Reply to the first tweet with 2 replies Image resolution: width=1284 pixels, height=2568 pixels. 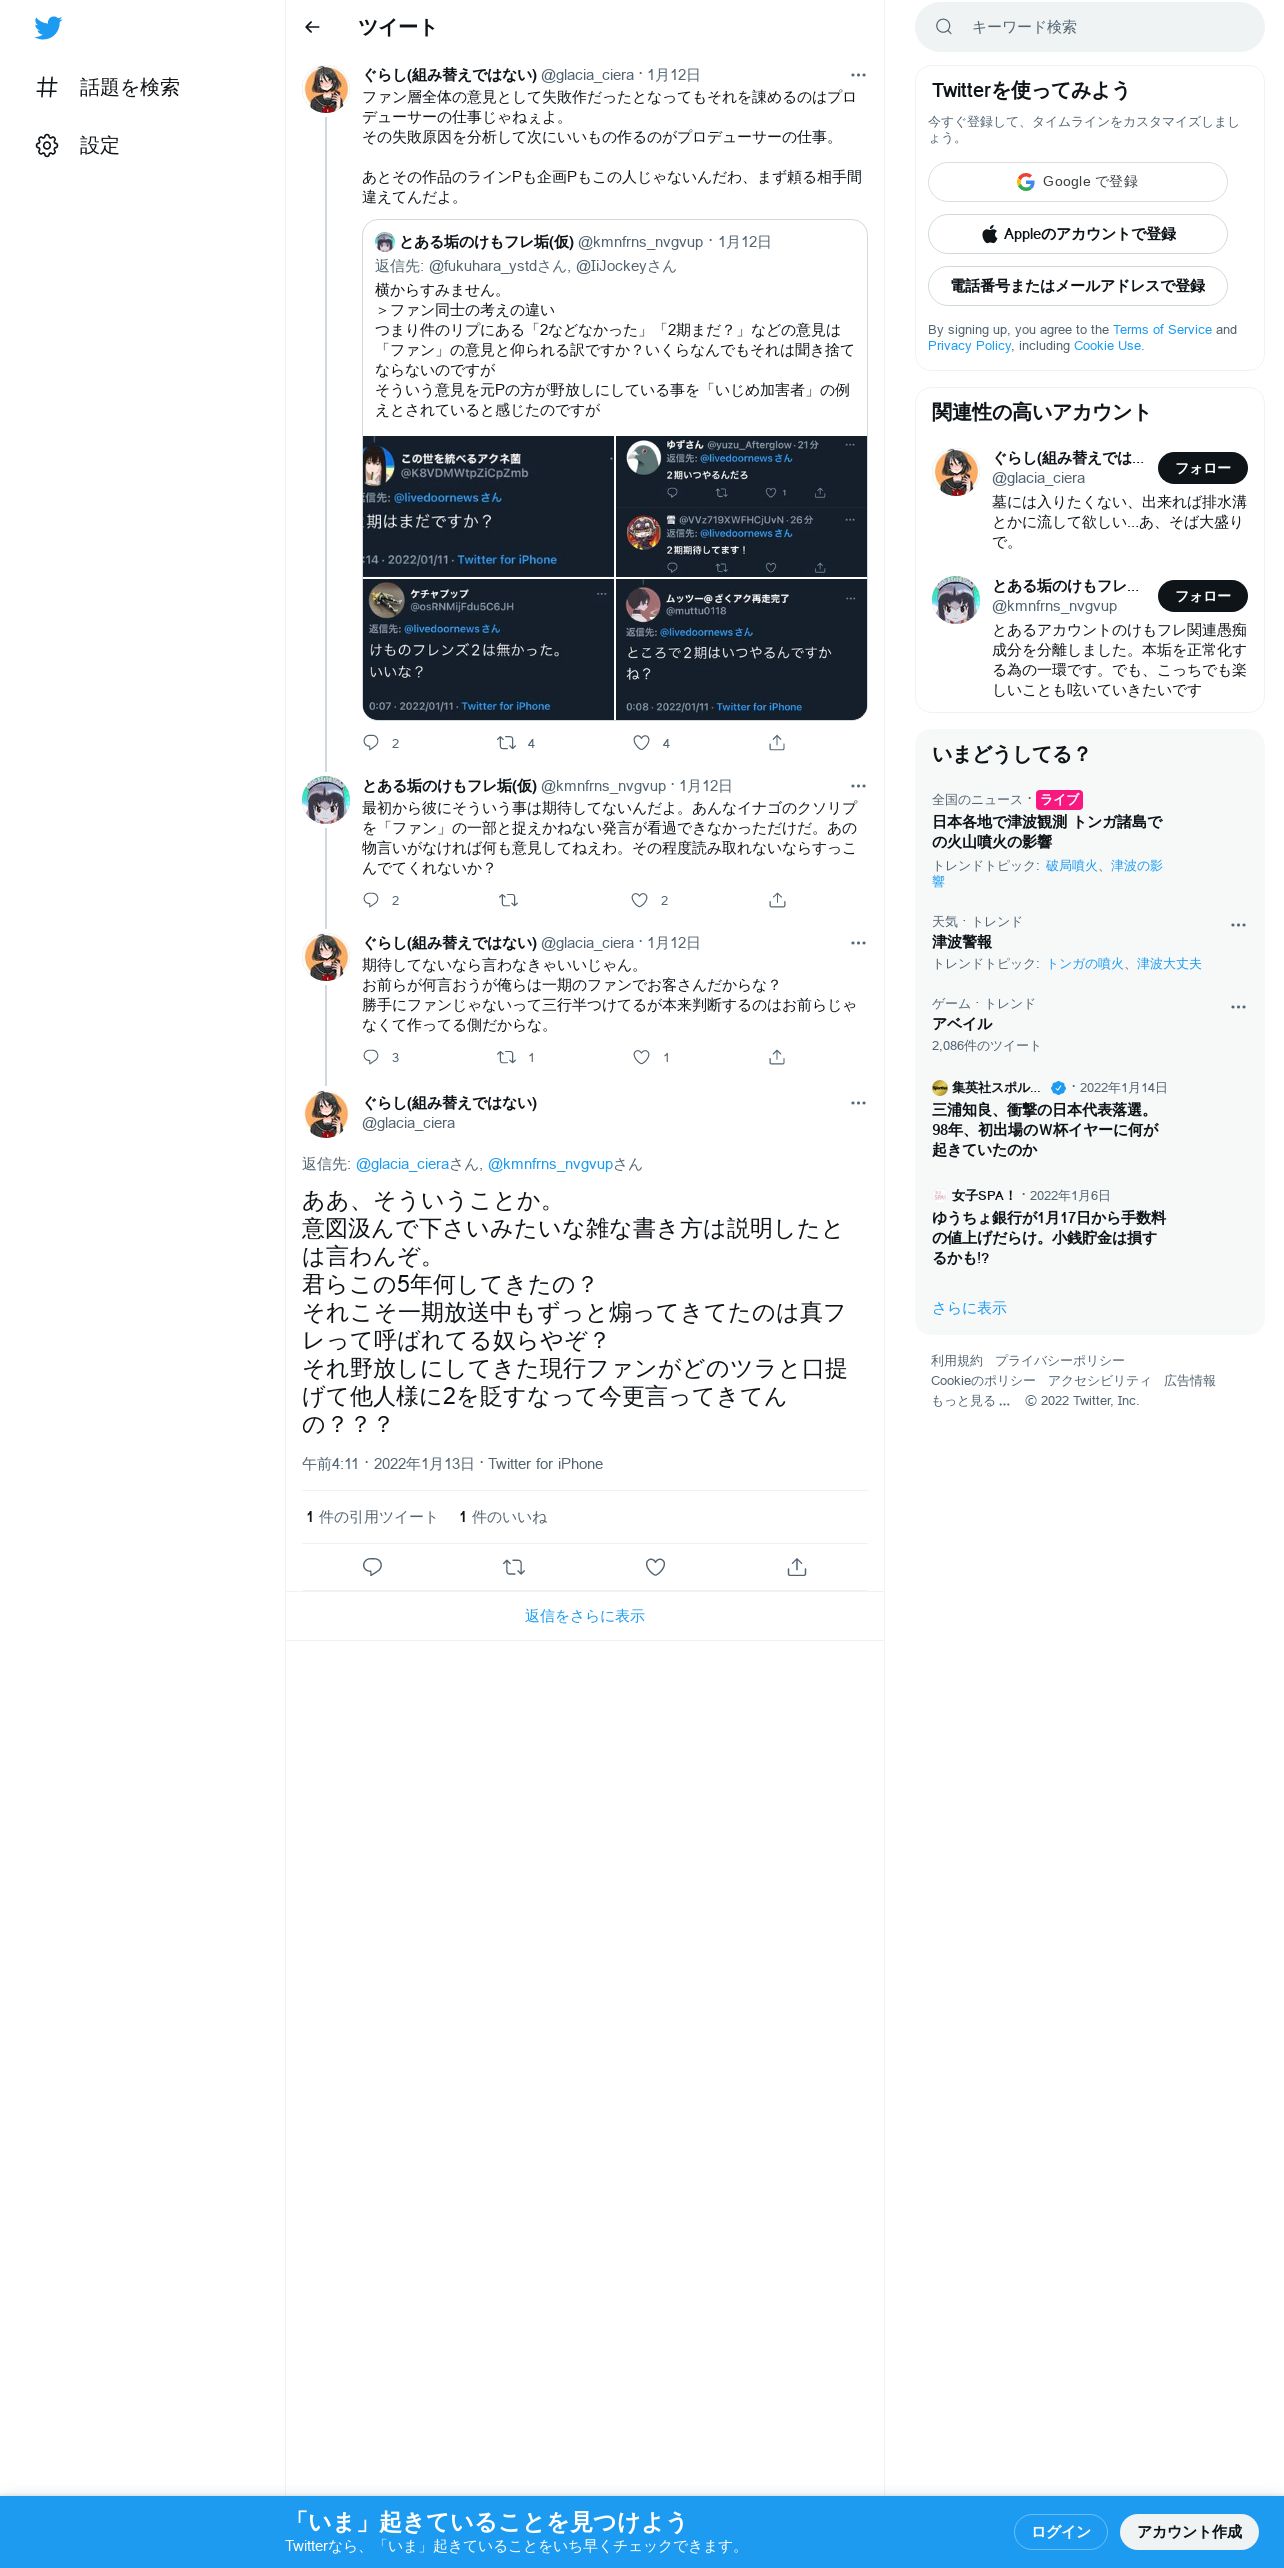click(x=371, y=742)
